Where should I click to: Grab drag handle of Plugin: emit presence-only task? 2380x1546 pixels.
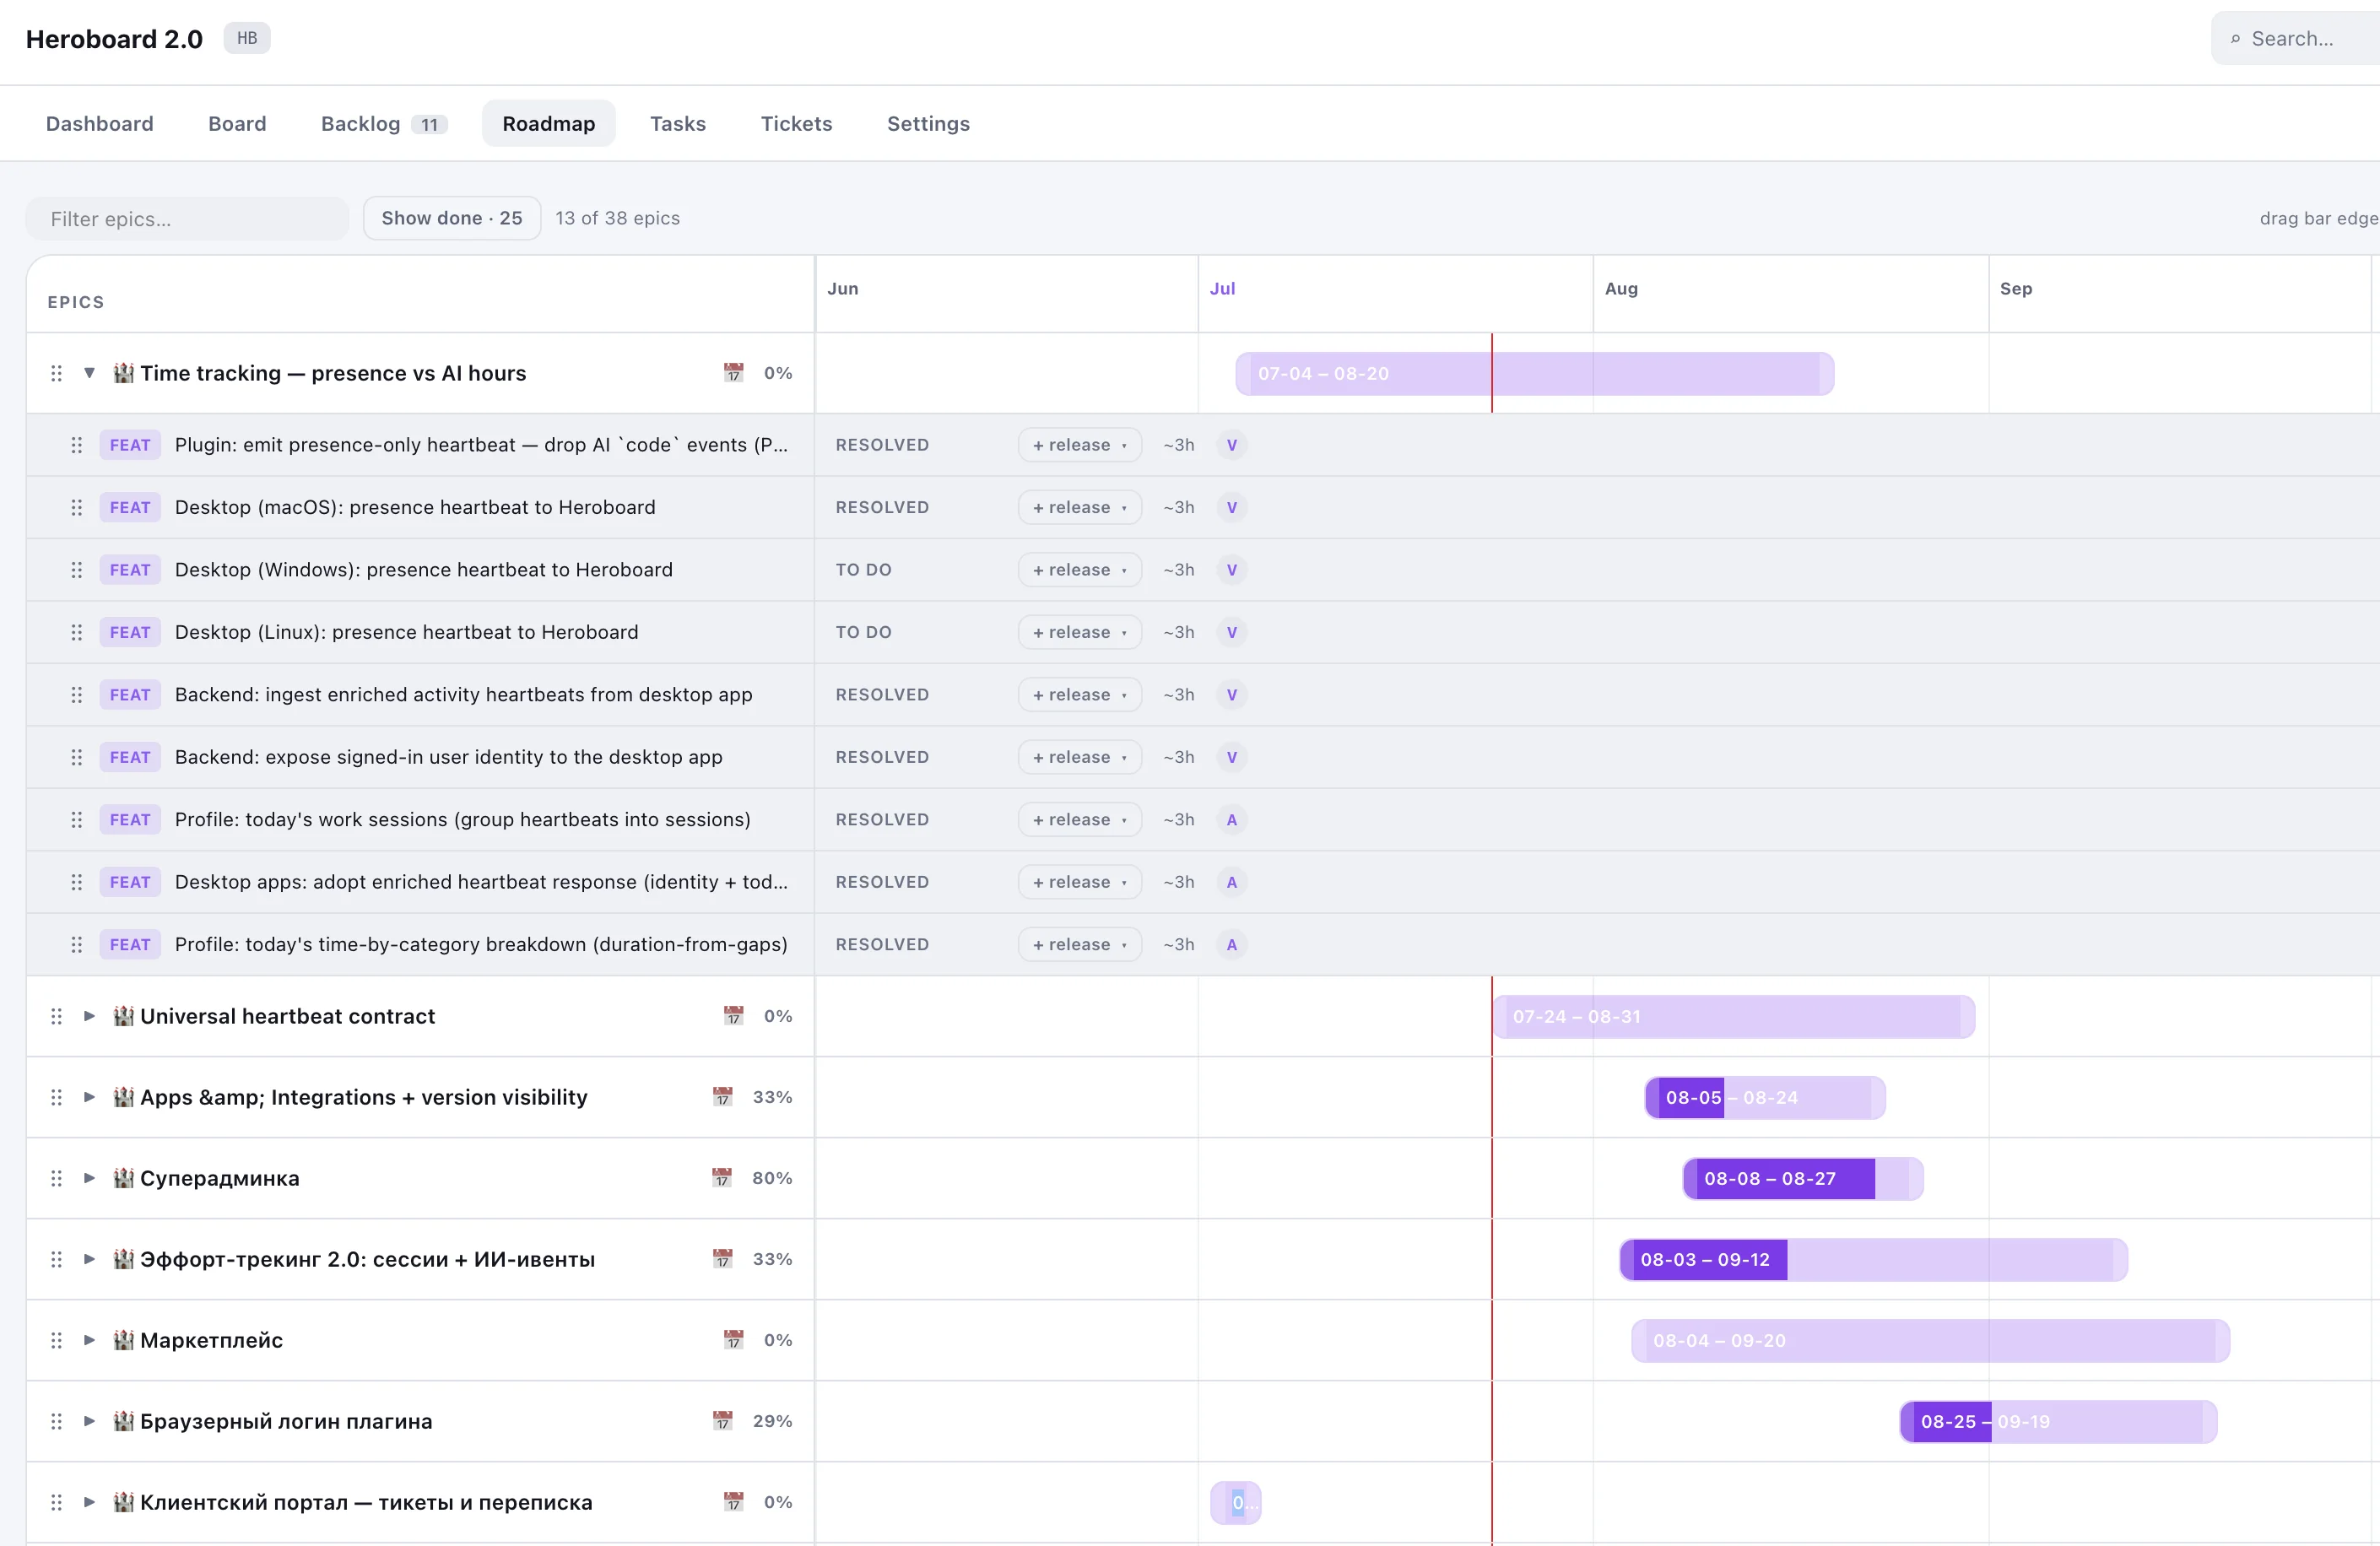77,445
